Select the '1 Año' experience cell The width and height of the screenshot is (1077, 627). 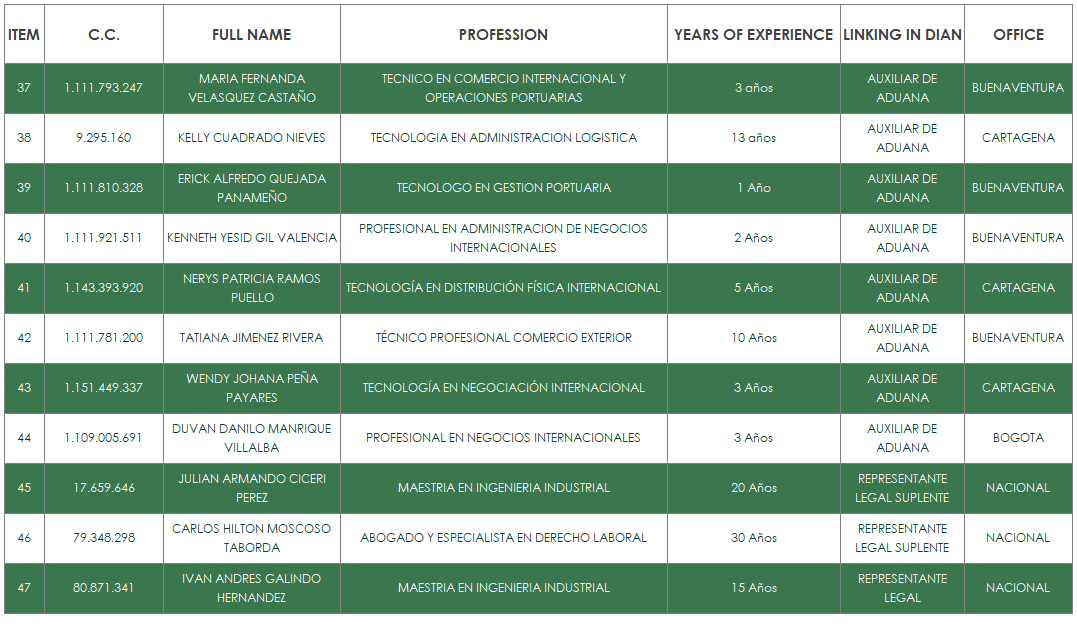point(753,188)
